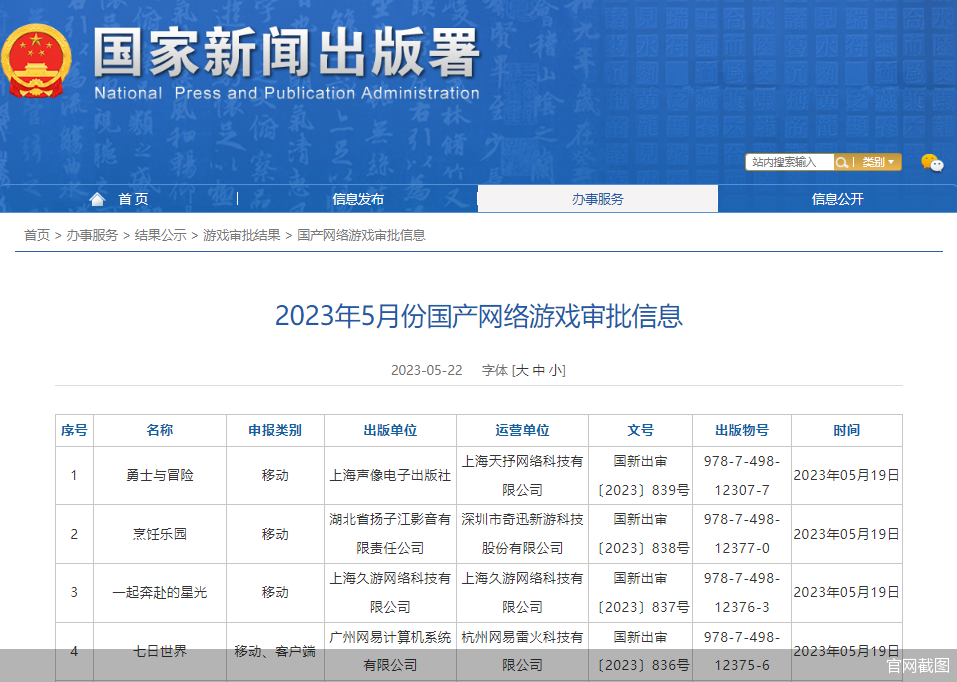957x682 pixels.
Task: Switch to the 信息发布 navigation tab
Action: pos(358,198)
